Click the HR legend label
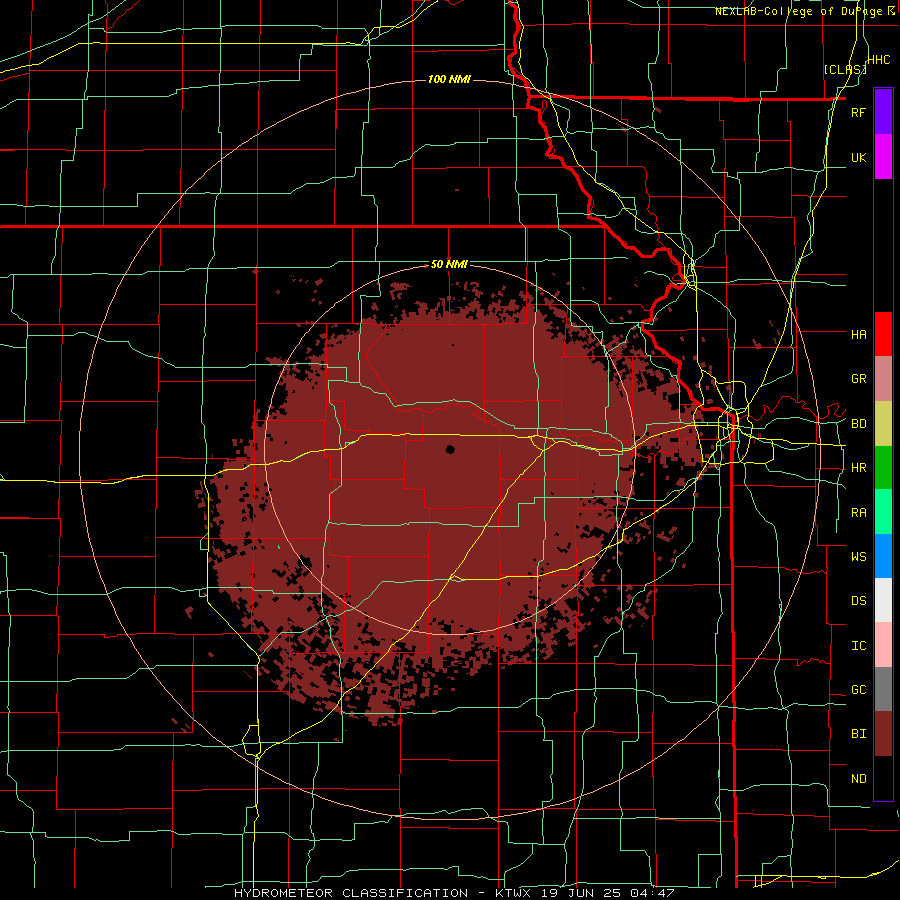The height and width of the screenshot is (900, 900). point(858,468)
